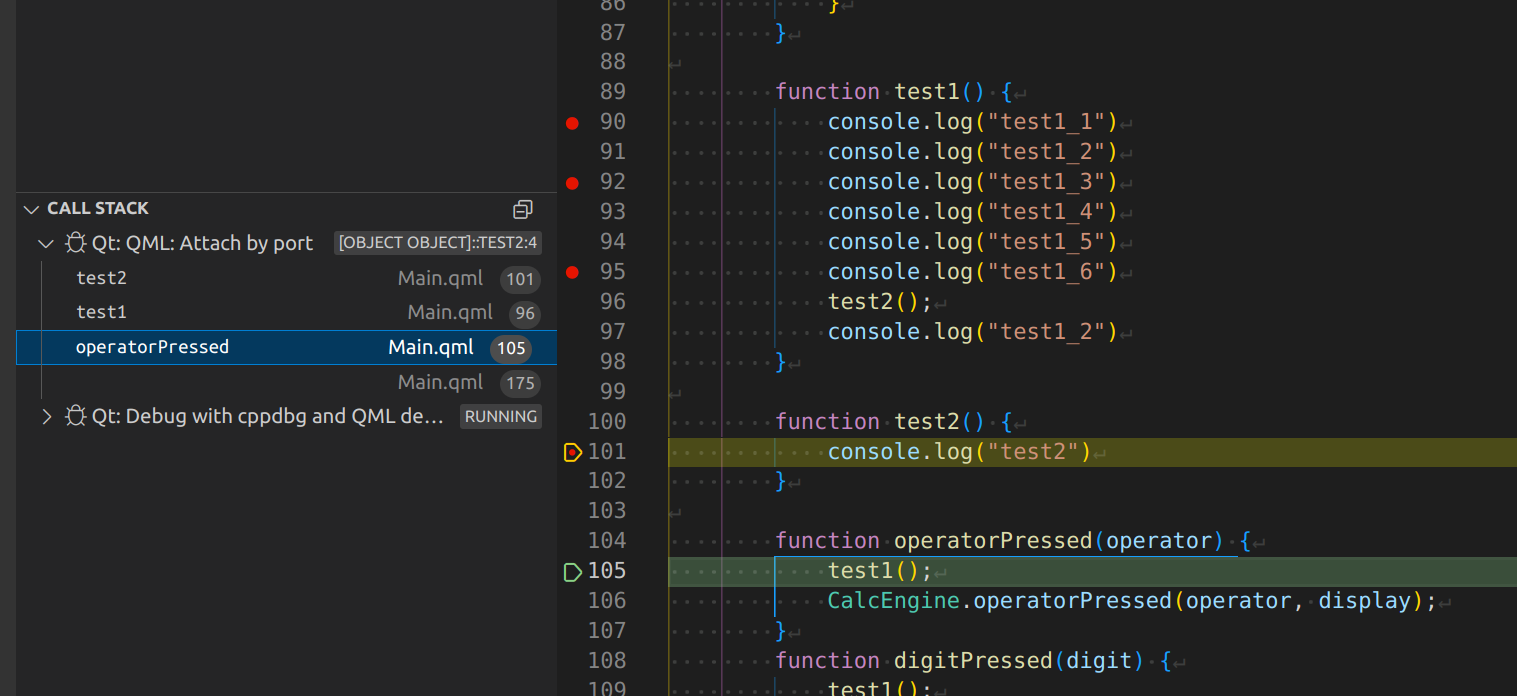Toggle off the breakpoint on line 90
Image resolution: width=1517 pixels, height=696 pixels.
pos(572,123)
